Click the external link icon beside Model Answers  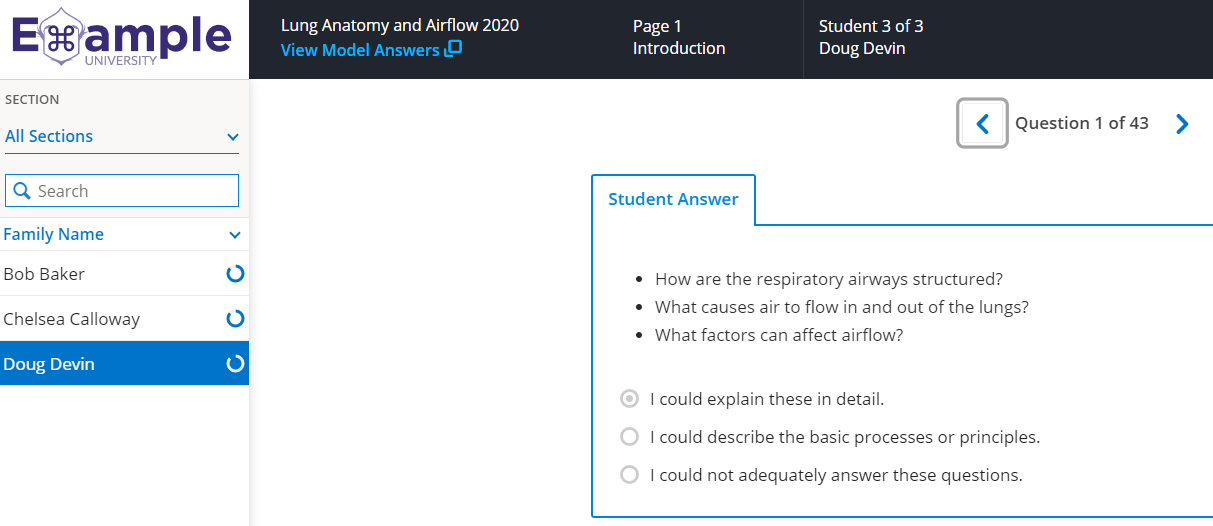[x=453, y=49]
